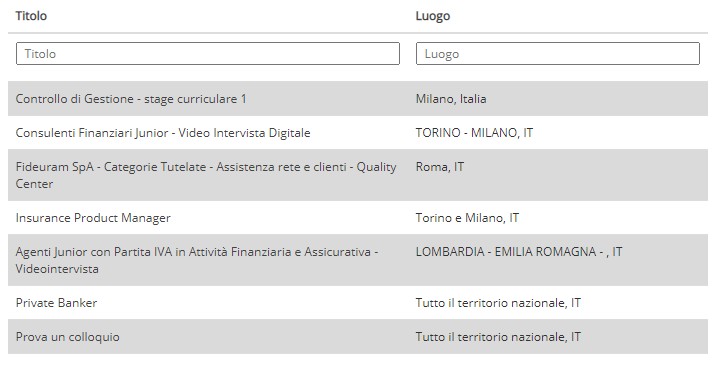Click the Luogo filter input field
Screen dimensions: 708x389
click(x=558, y=54)
